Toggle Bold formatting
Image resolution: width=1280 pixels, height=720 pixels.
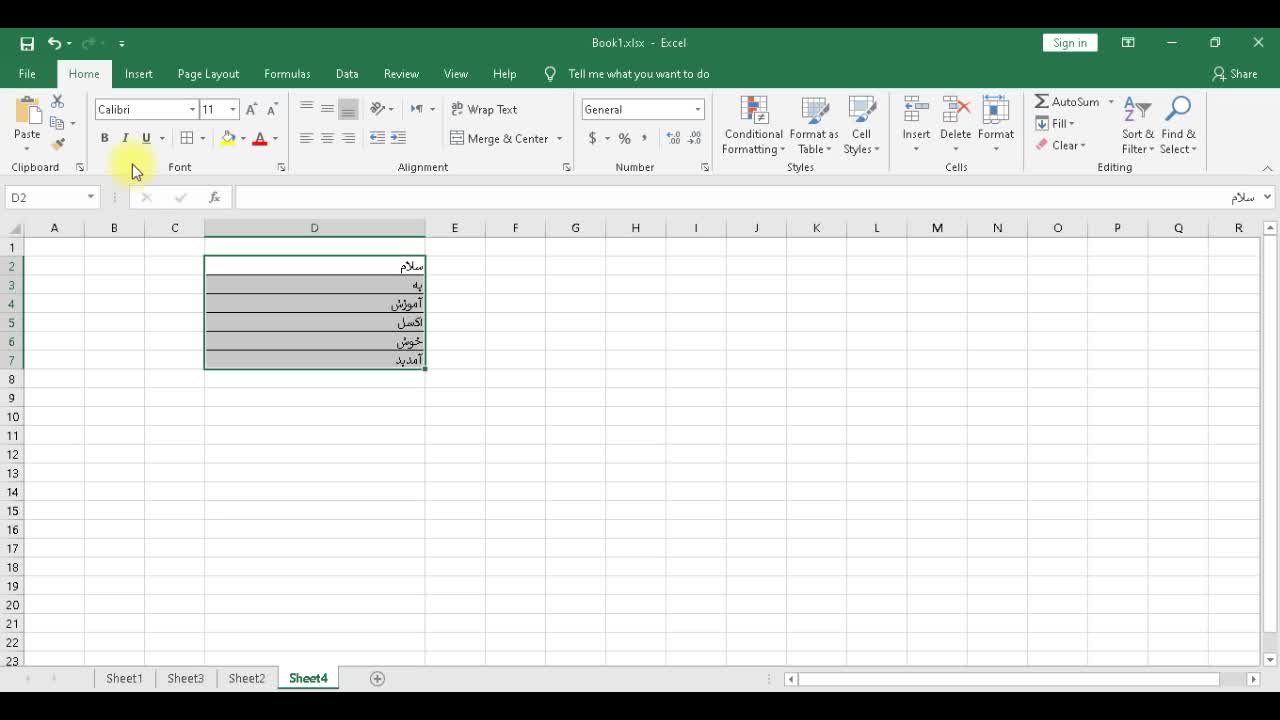click(104, 138)
